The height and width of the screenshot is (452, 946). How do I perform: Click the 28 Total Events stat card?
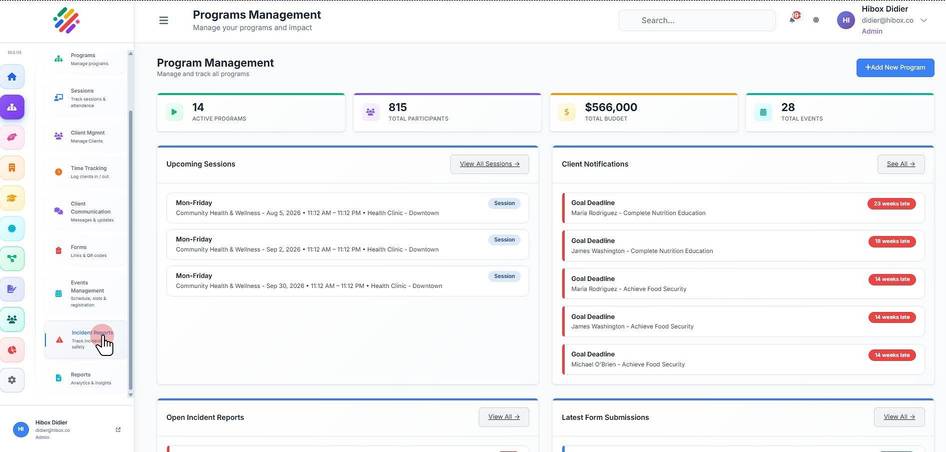pyautogui.click(x=840, y=112)
